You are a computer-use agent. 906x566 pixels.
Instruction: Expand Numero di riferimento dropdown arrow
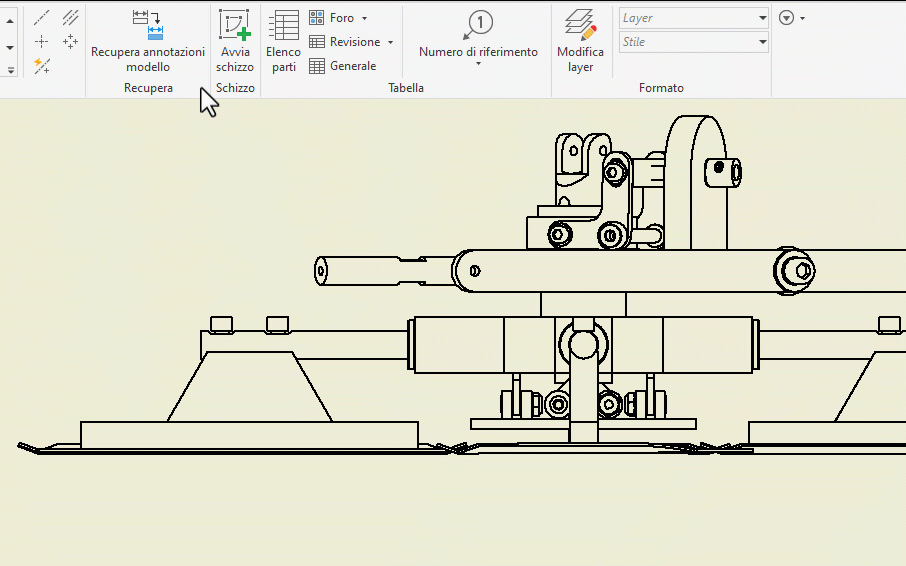478,65
